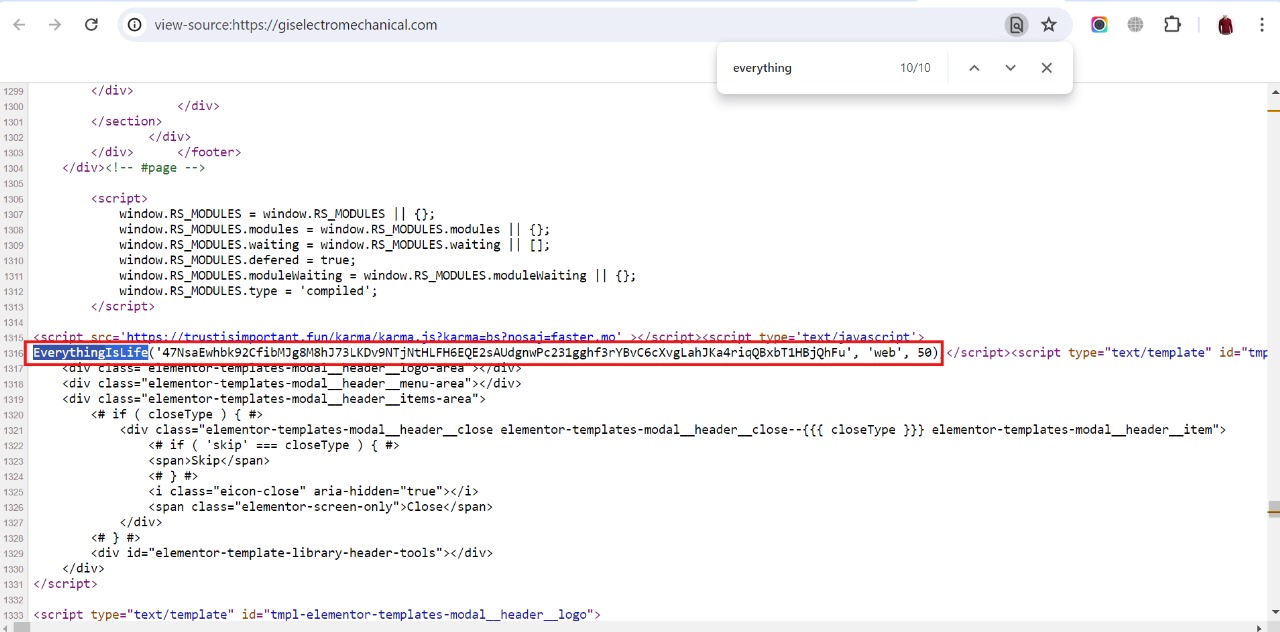The width and height of the screenshot is (1280, 632).
Task: Toggle the find-in-page icon in address bar
Action: [x=1016, y=25]
